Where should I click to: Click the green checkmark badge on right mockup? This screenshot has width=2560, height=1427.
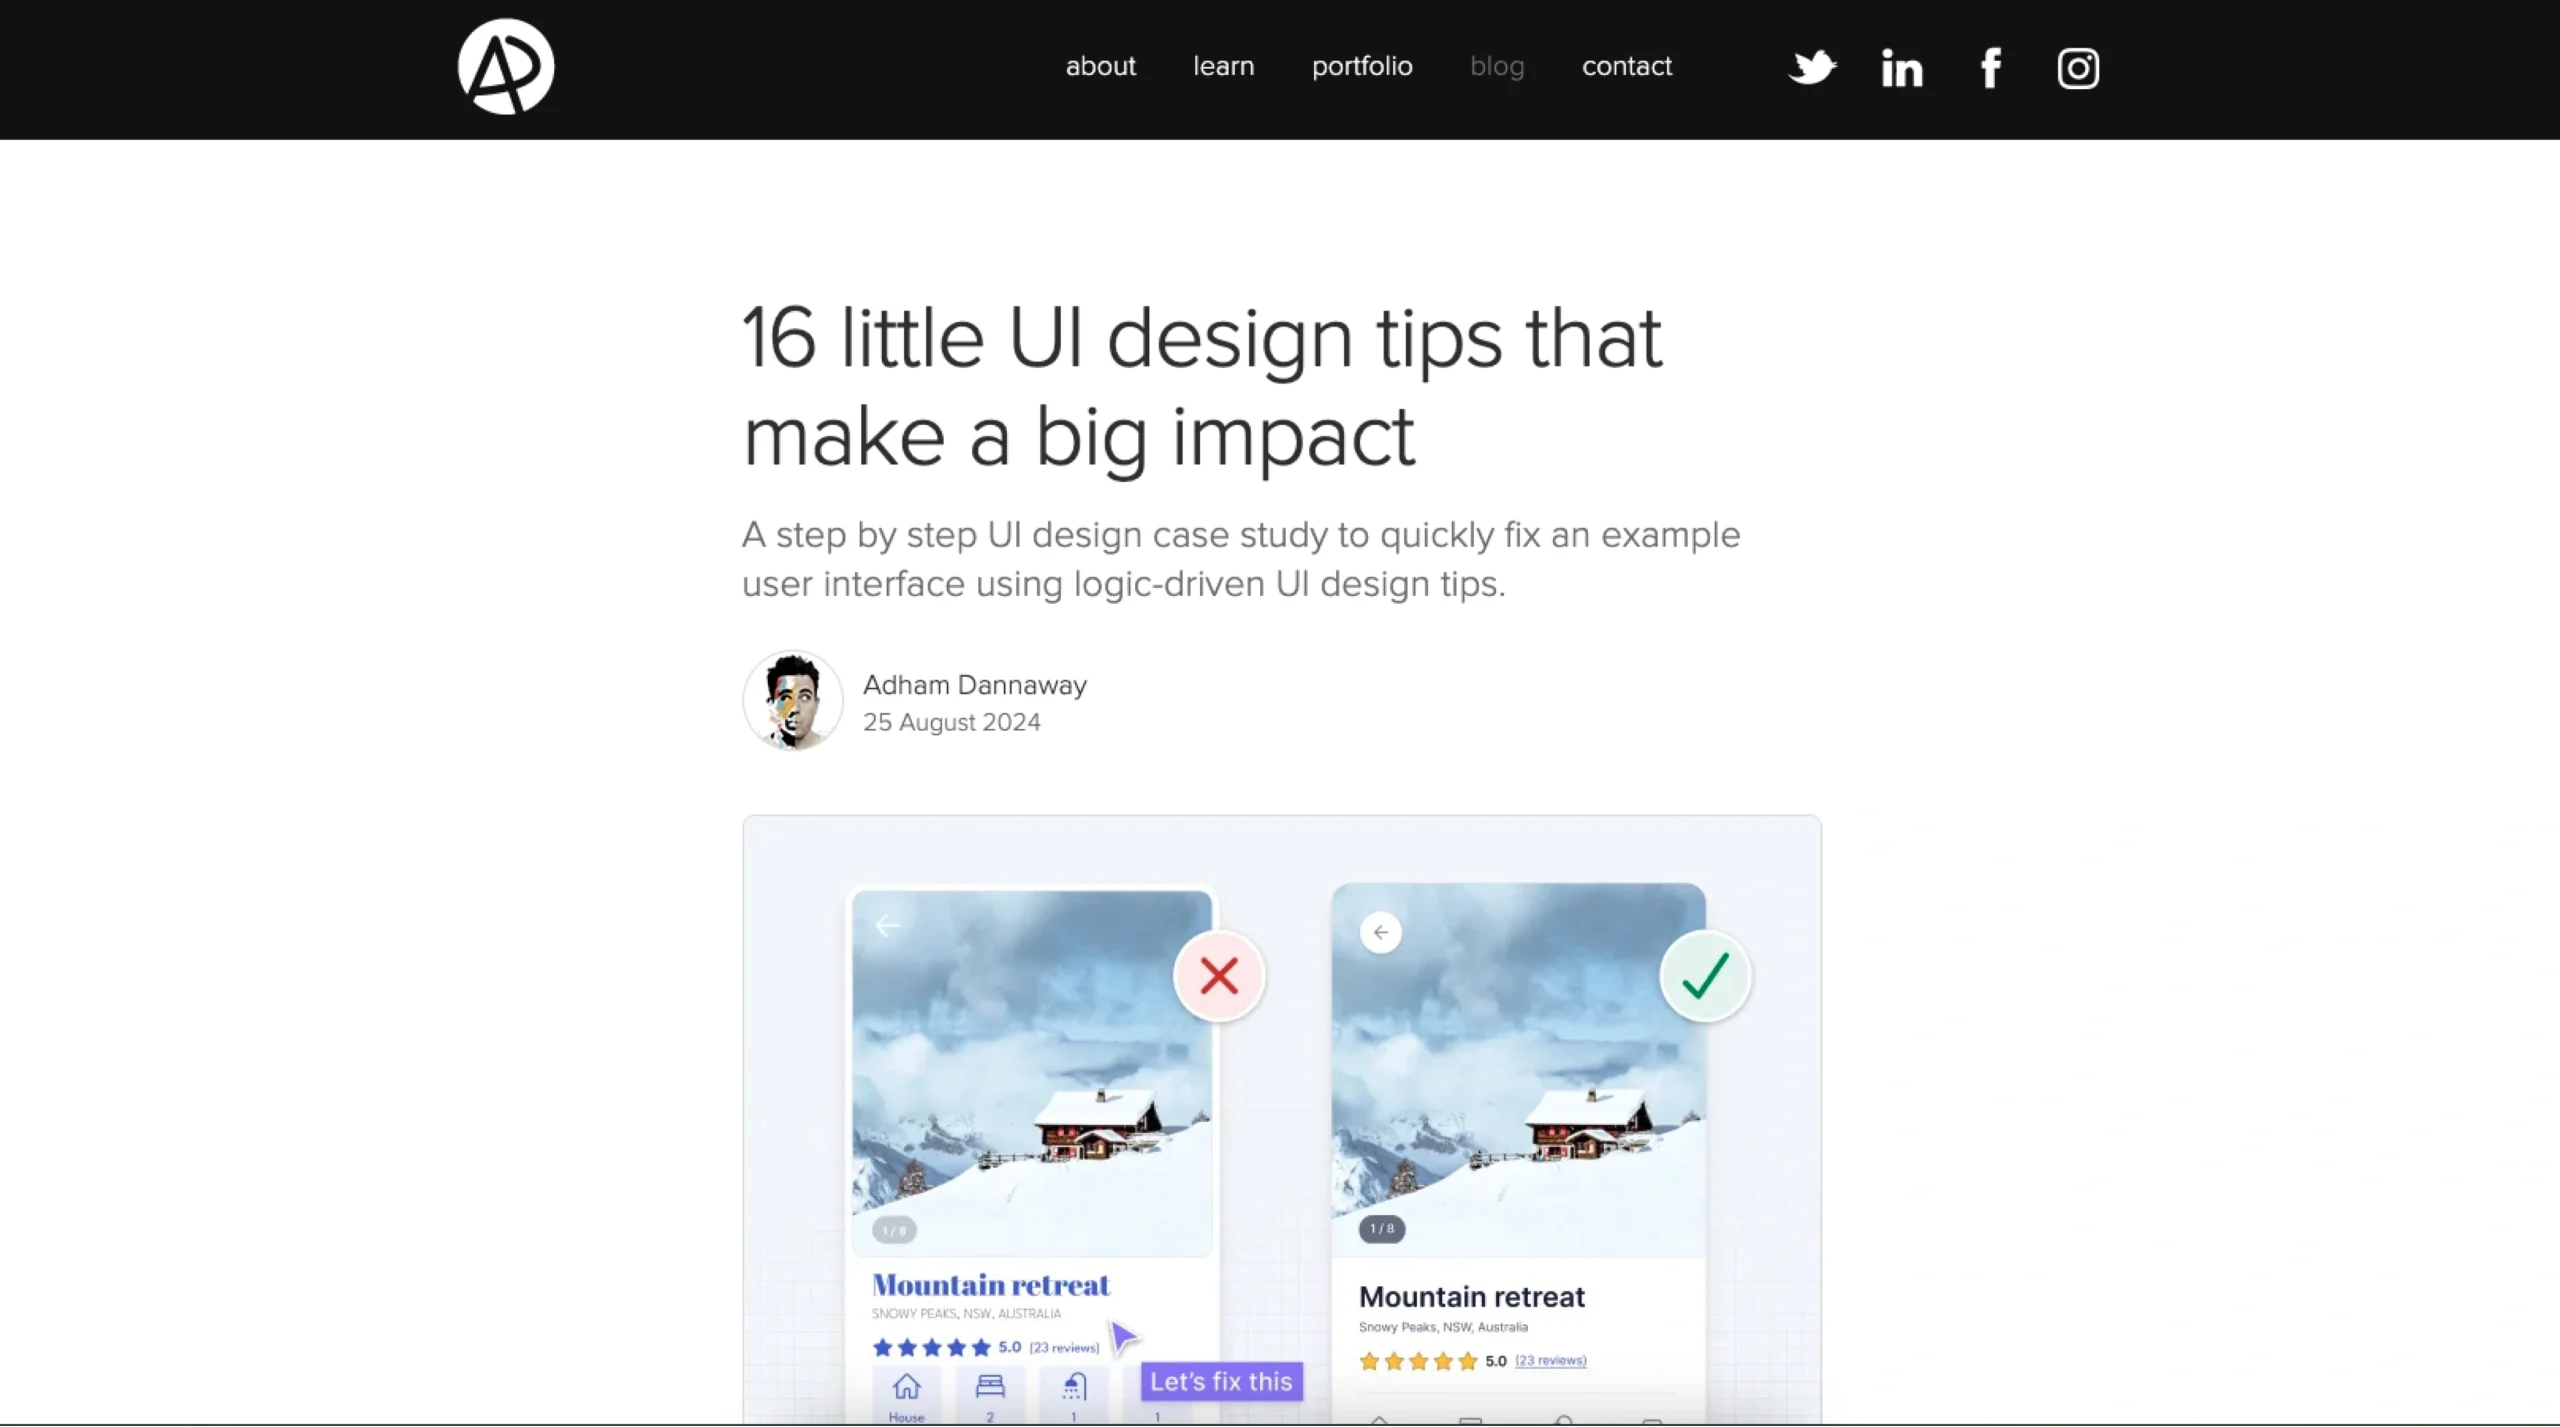(1705, 976)
